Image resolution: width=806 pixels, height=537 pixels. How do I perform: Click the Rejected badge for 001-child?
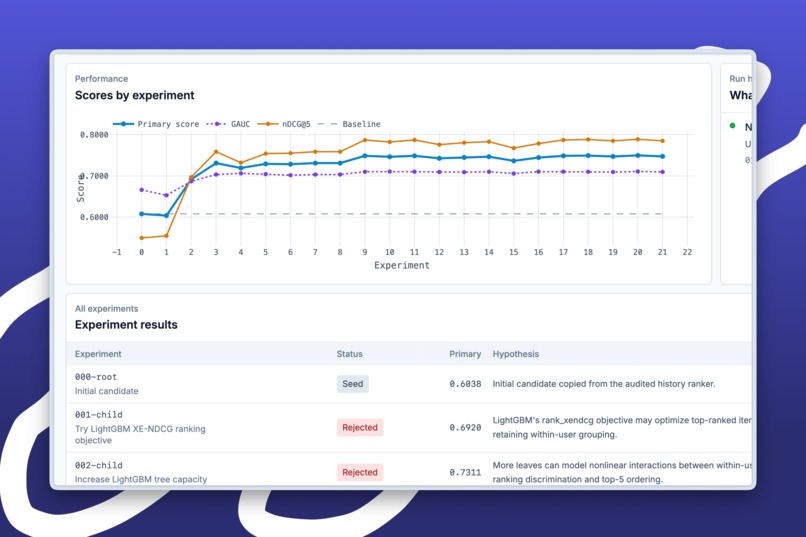[x=360, y=428]
